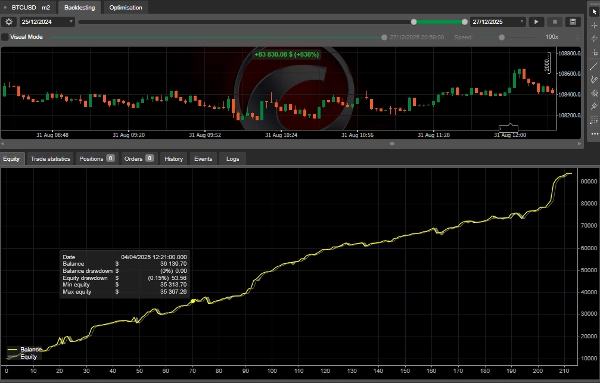Select the Backtesting tab
The image size is (600, 383).
coord(80,7)
